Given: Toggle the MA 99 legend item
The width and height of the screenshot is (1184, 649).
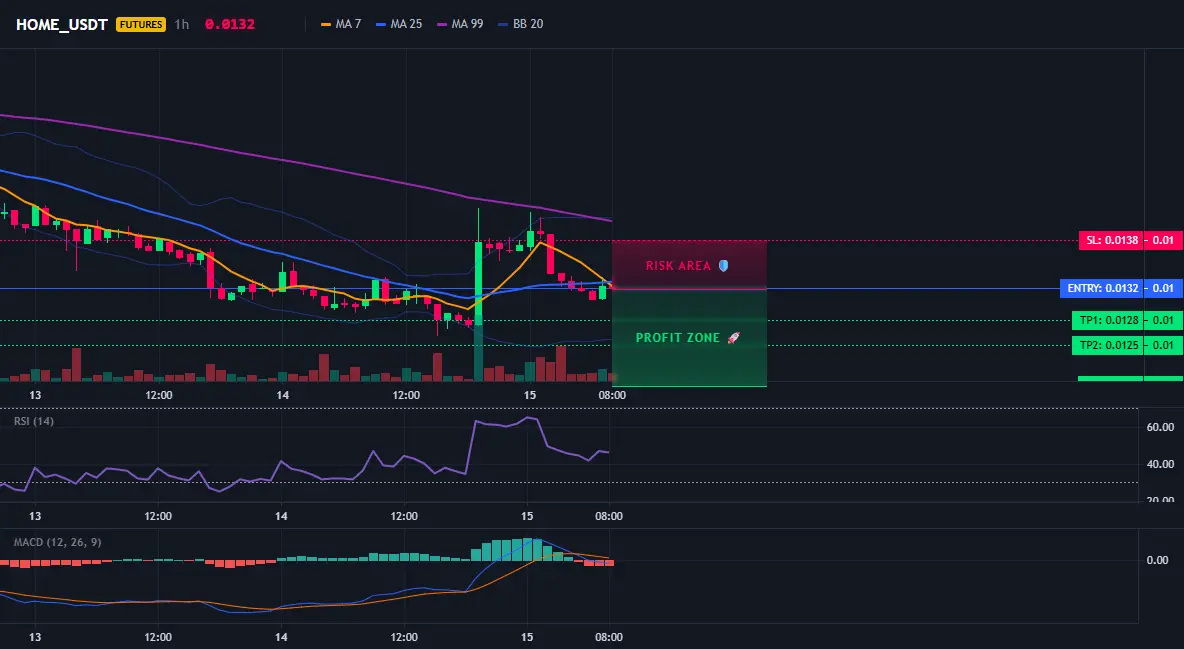Looking at the screenshot, I should 461,24.
